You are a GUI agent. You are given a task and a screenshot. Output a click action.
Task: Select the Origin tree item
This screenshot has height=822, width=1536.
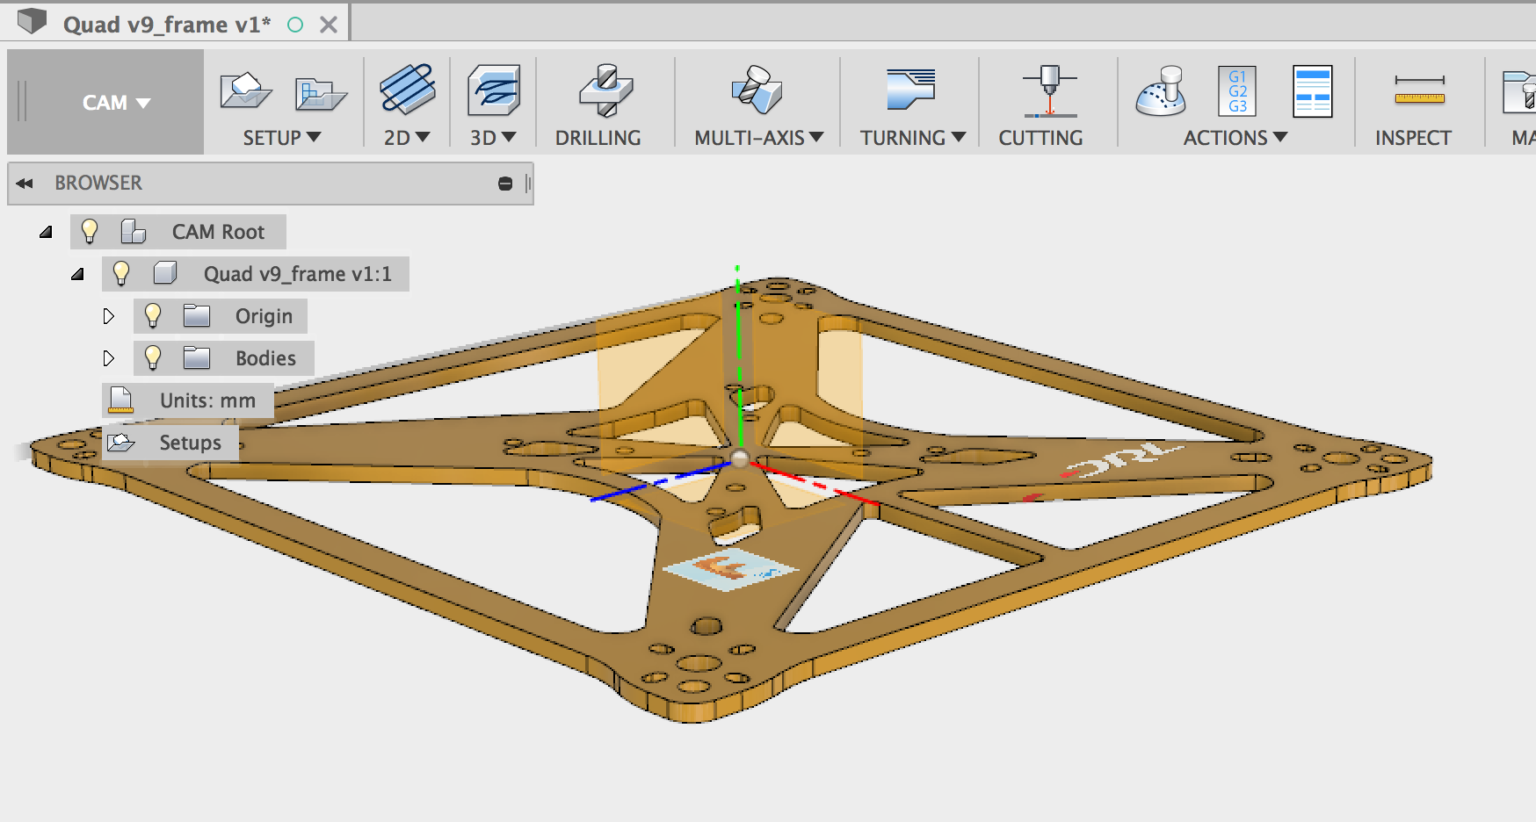pyautogui.click(x=264, y=316)
